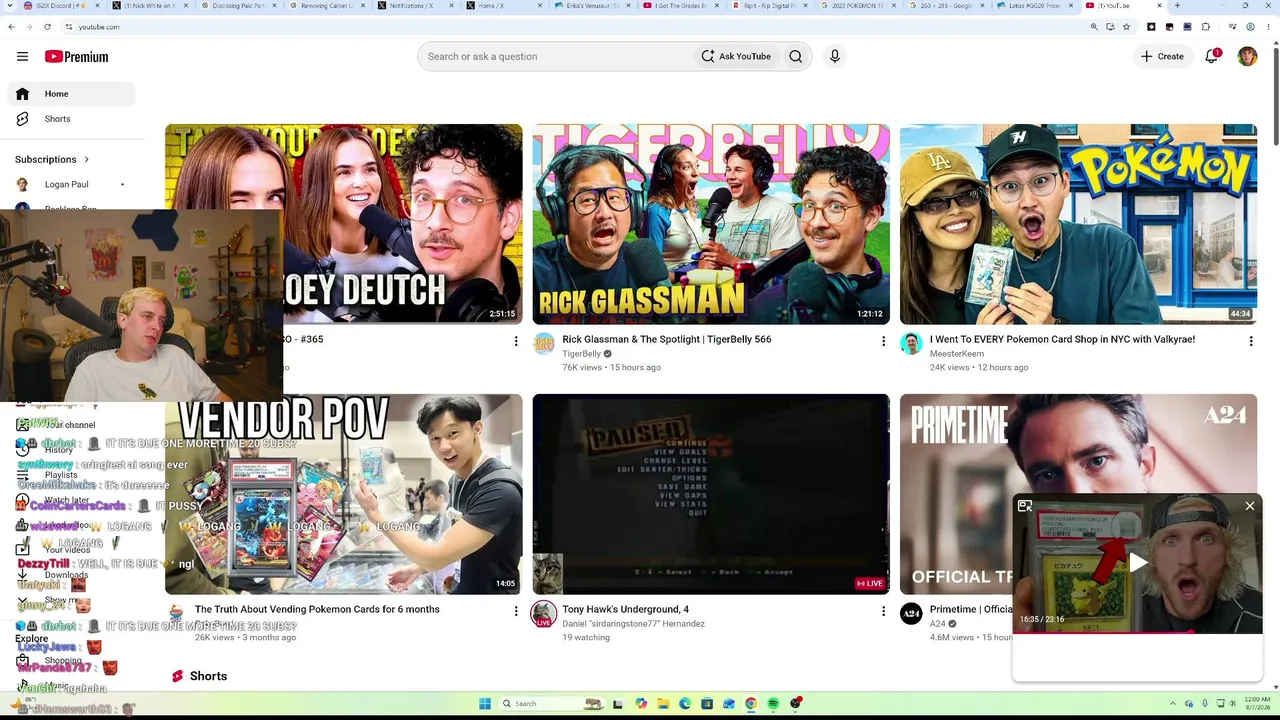The height and width of the screenshot is (720, 1280).
Task: Open TigerBelly channel name link
Action: (x=582, y=354)
